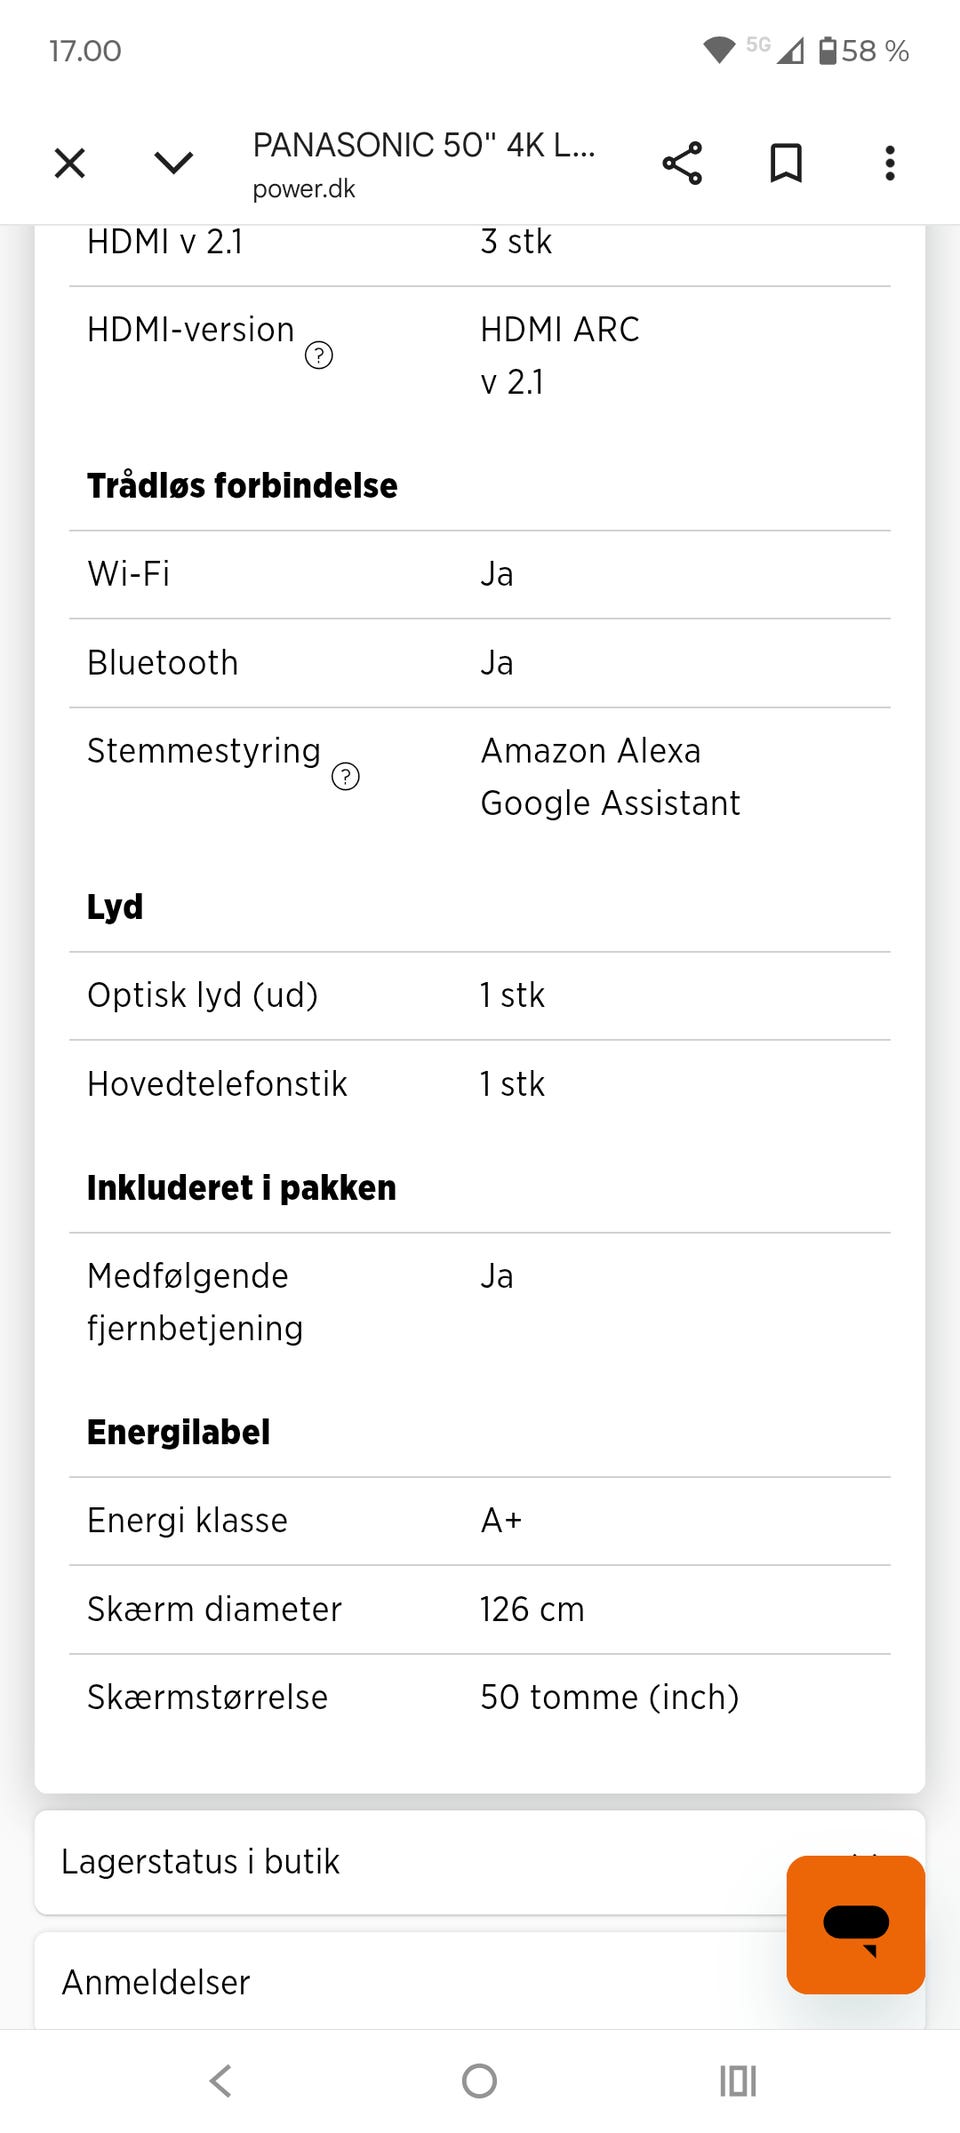
Task: Expand the Anmeldelser section
Action: (x=400, y=1982)
